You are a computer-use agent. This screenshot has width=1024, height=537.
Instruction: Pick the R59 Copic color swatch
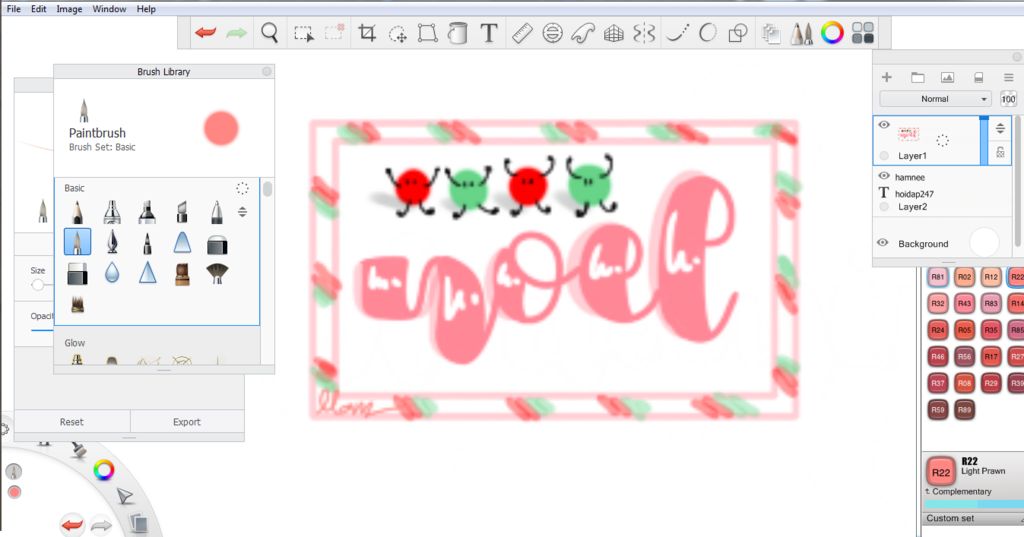click(x=938, y=410)
